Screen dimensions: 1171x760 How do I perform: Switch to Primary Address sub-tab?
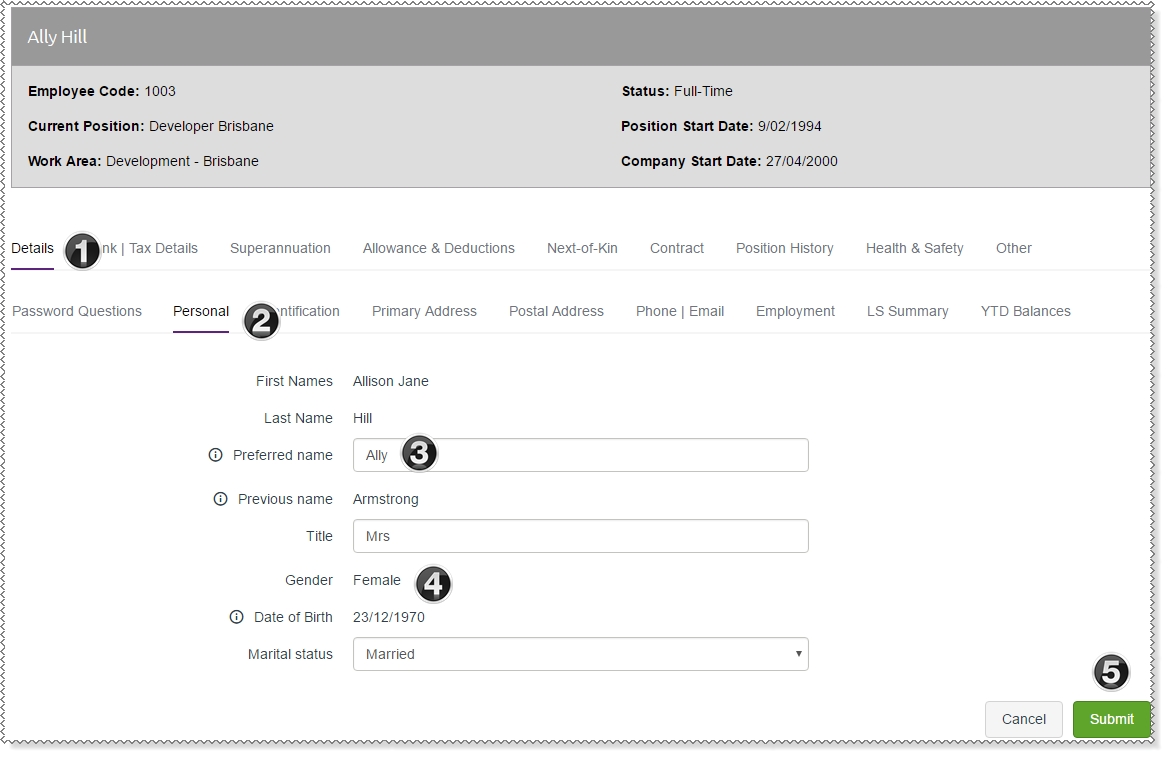pyautogui.click(x=424, y=311)
